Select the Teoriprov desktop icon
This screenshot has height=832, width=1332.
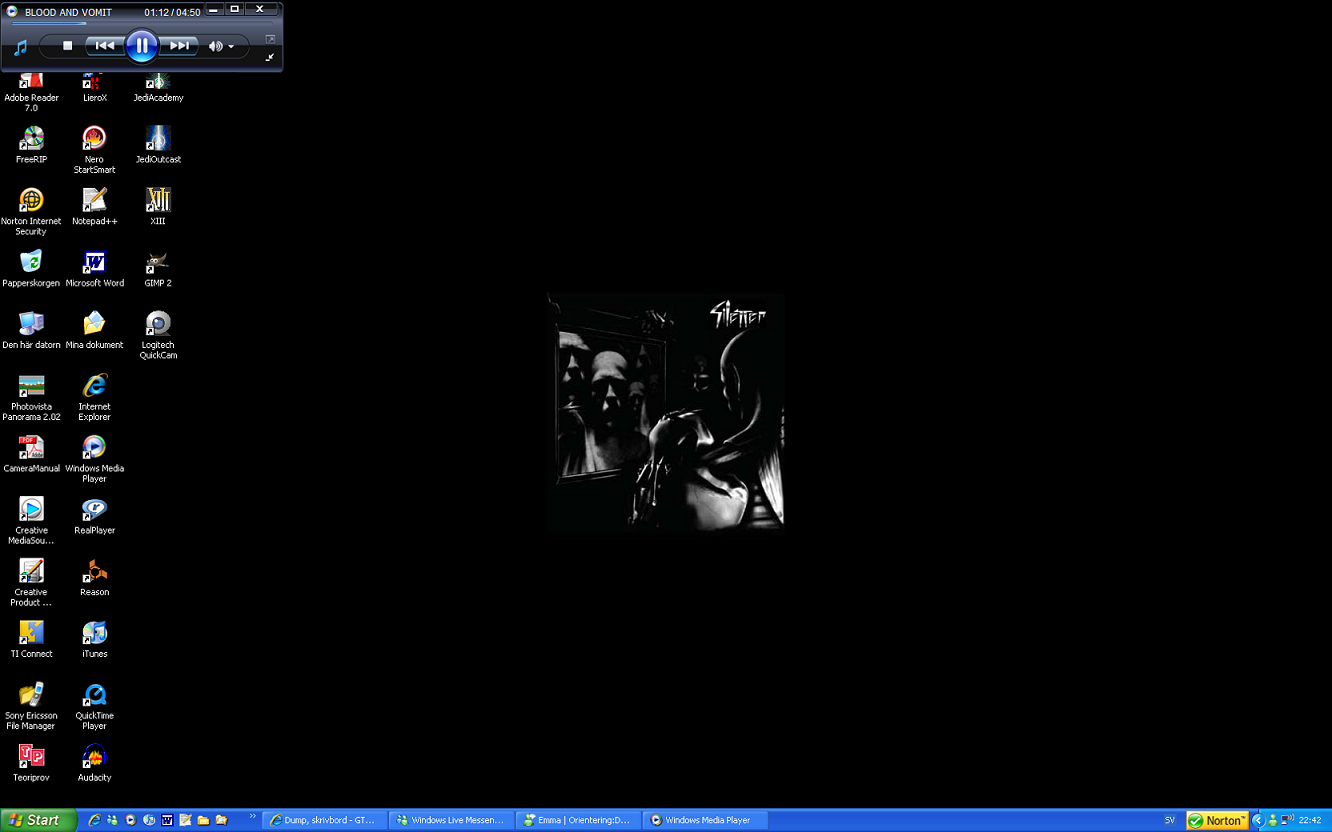click(31, 765)
